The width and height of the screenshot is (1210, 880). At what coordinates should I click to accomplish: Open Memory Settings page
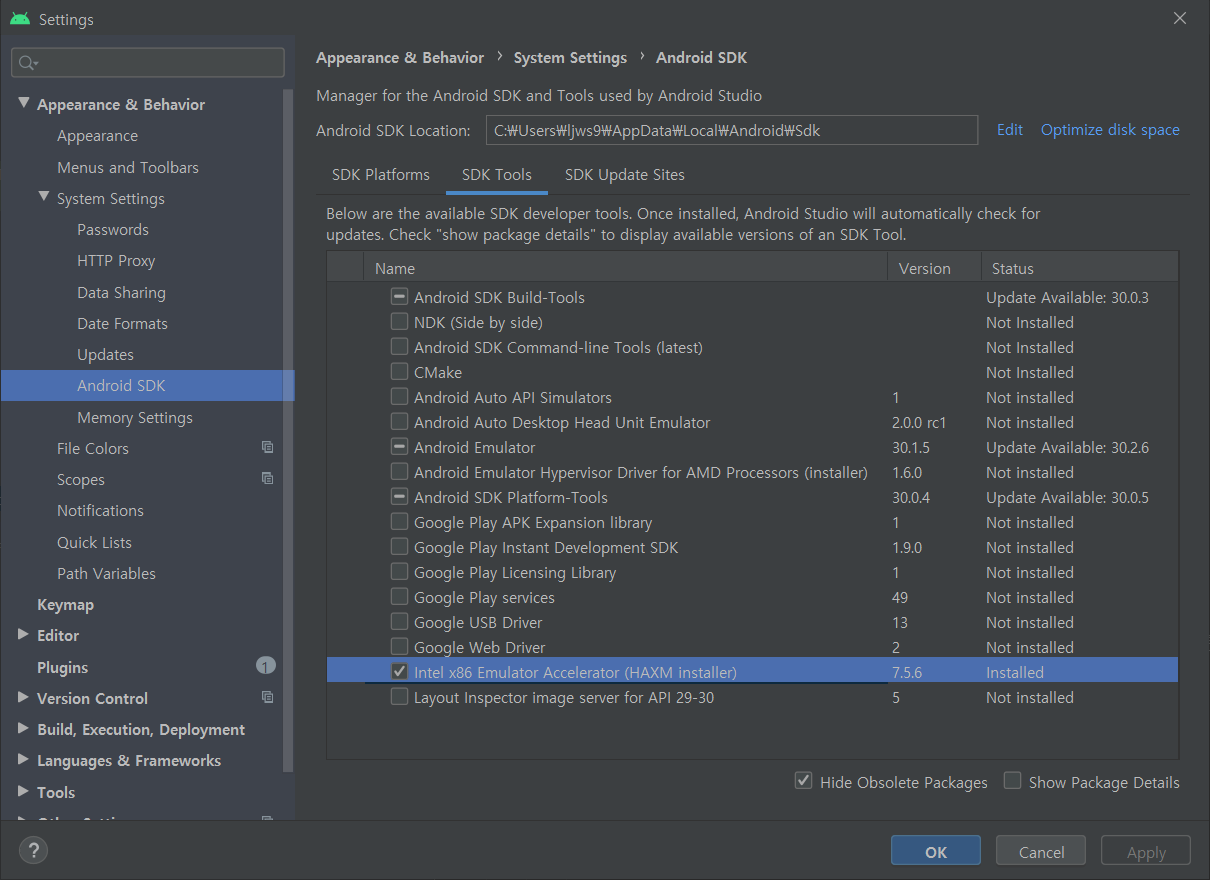(135, 417)
